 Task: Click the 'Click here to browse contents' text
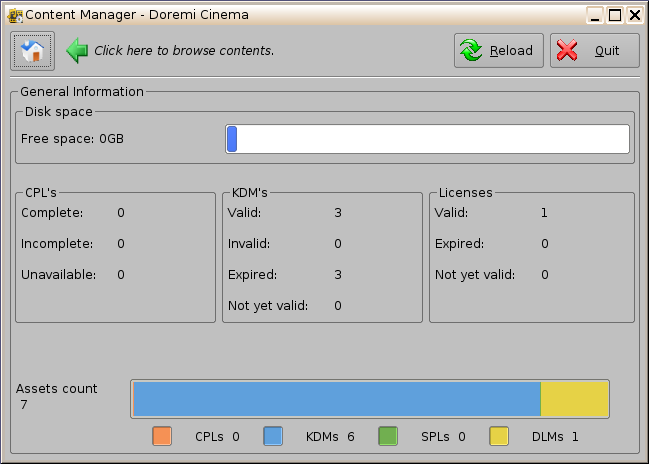[x=184, y=51]
